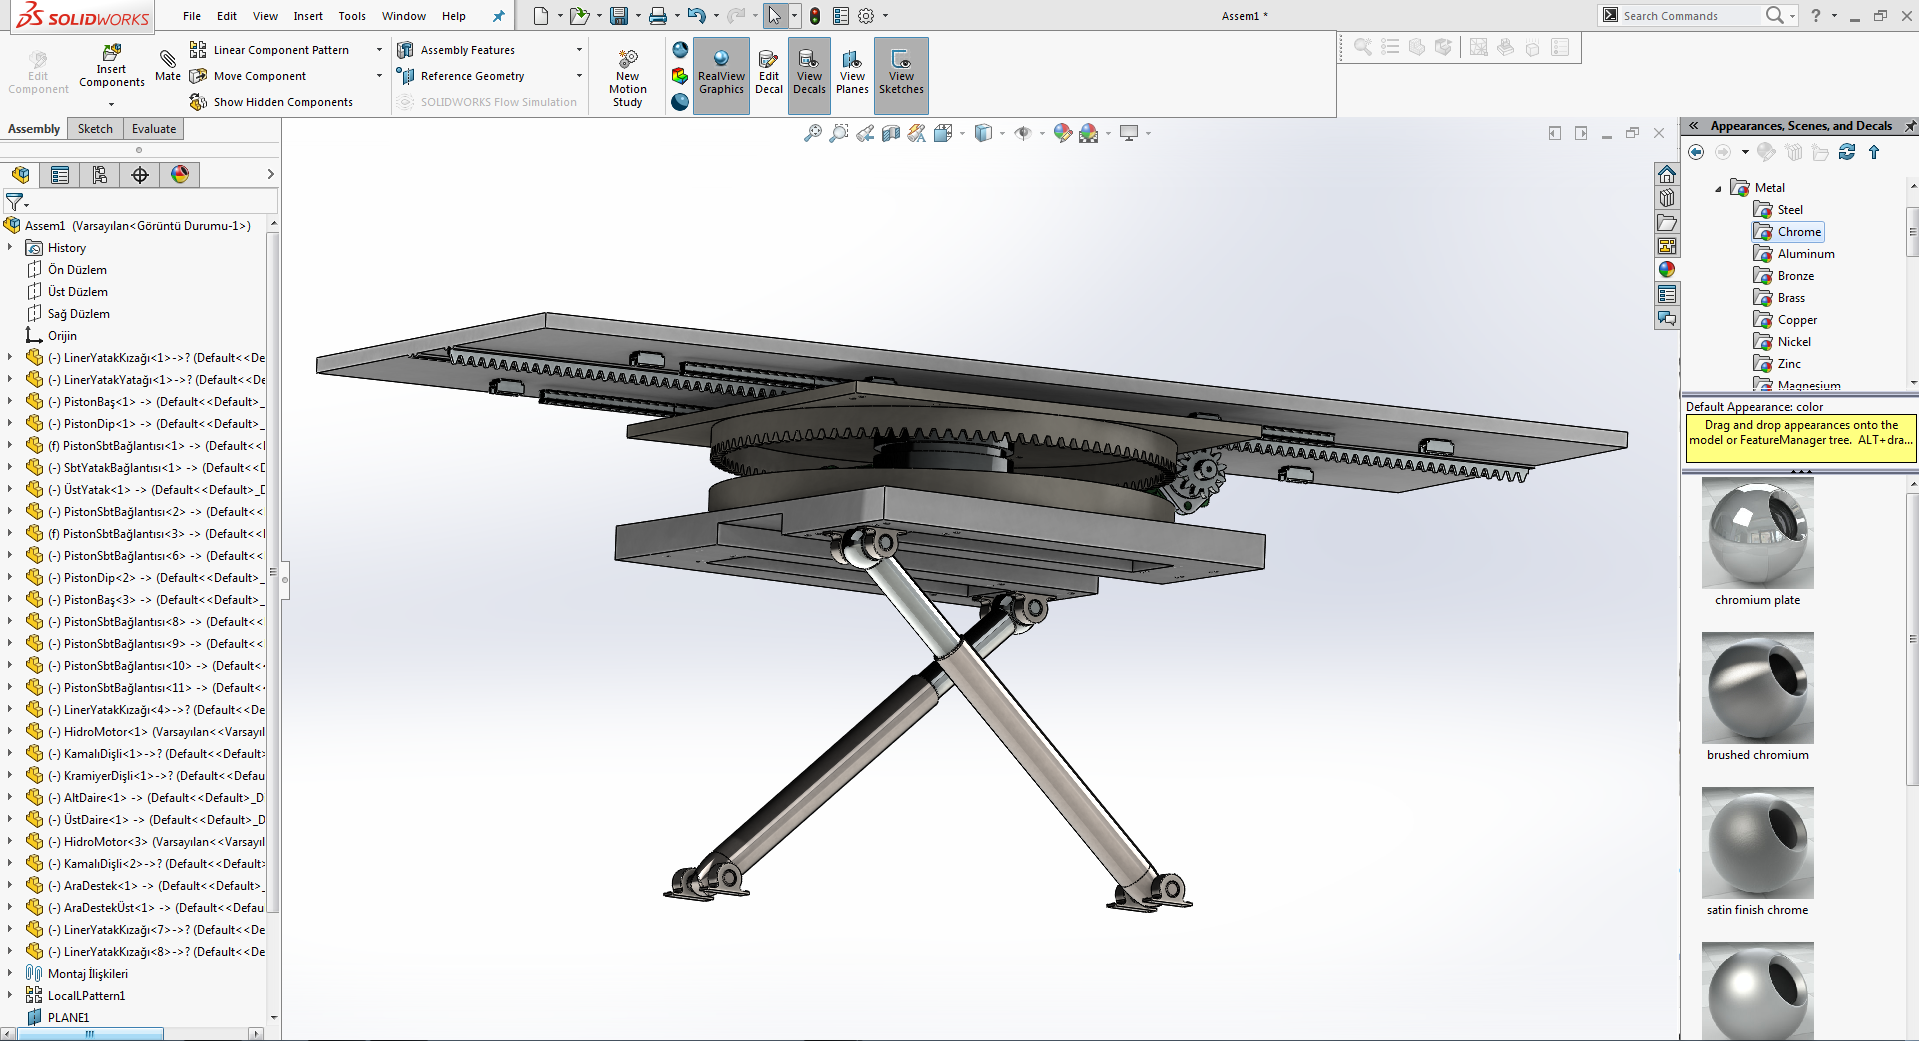Click the Print toolbar icon

tap(657, 16)
